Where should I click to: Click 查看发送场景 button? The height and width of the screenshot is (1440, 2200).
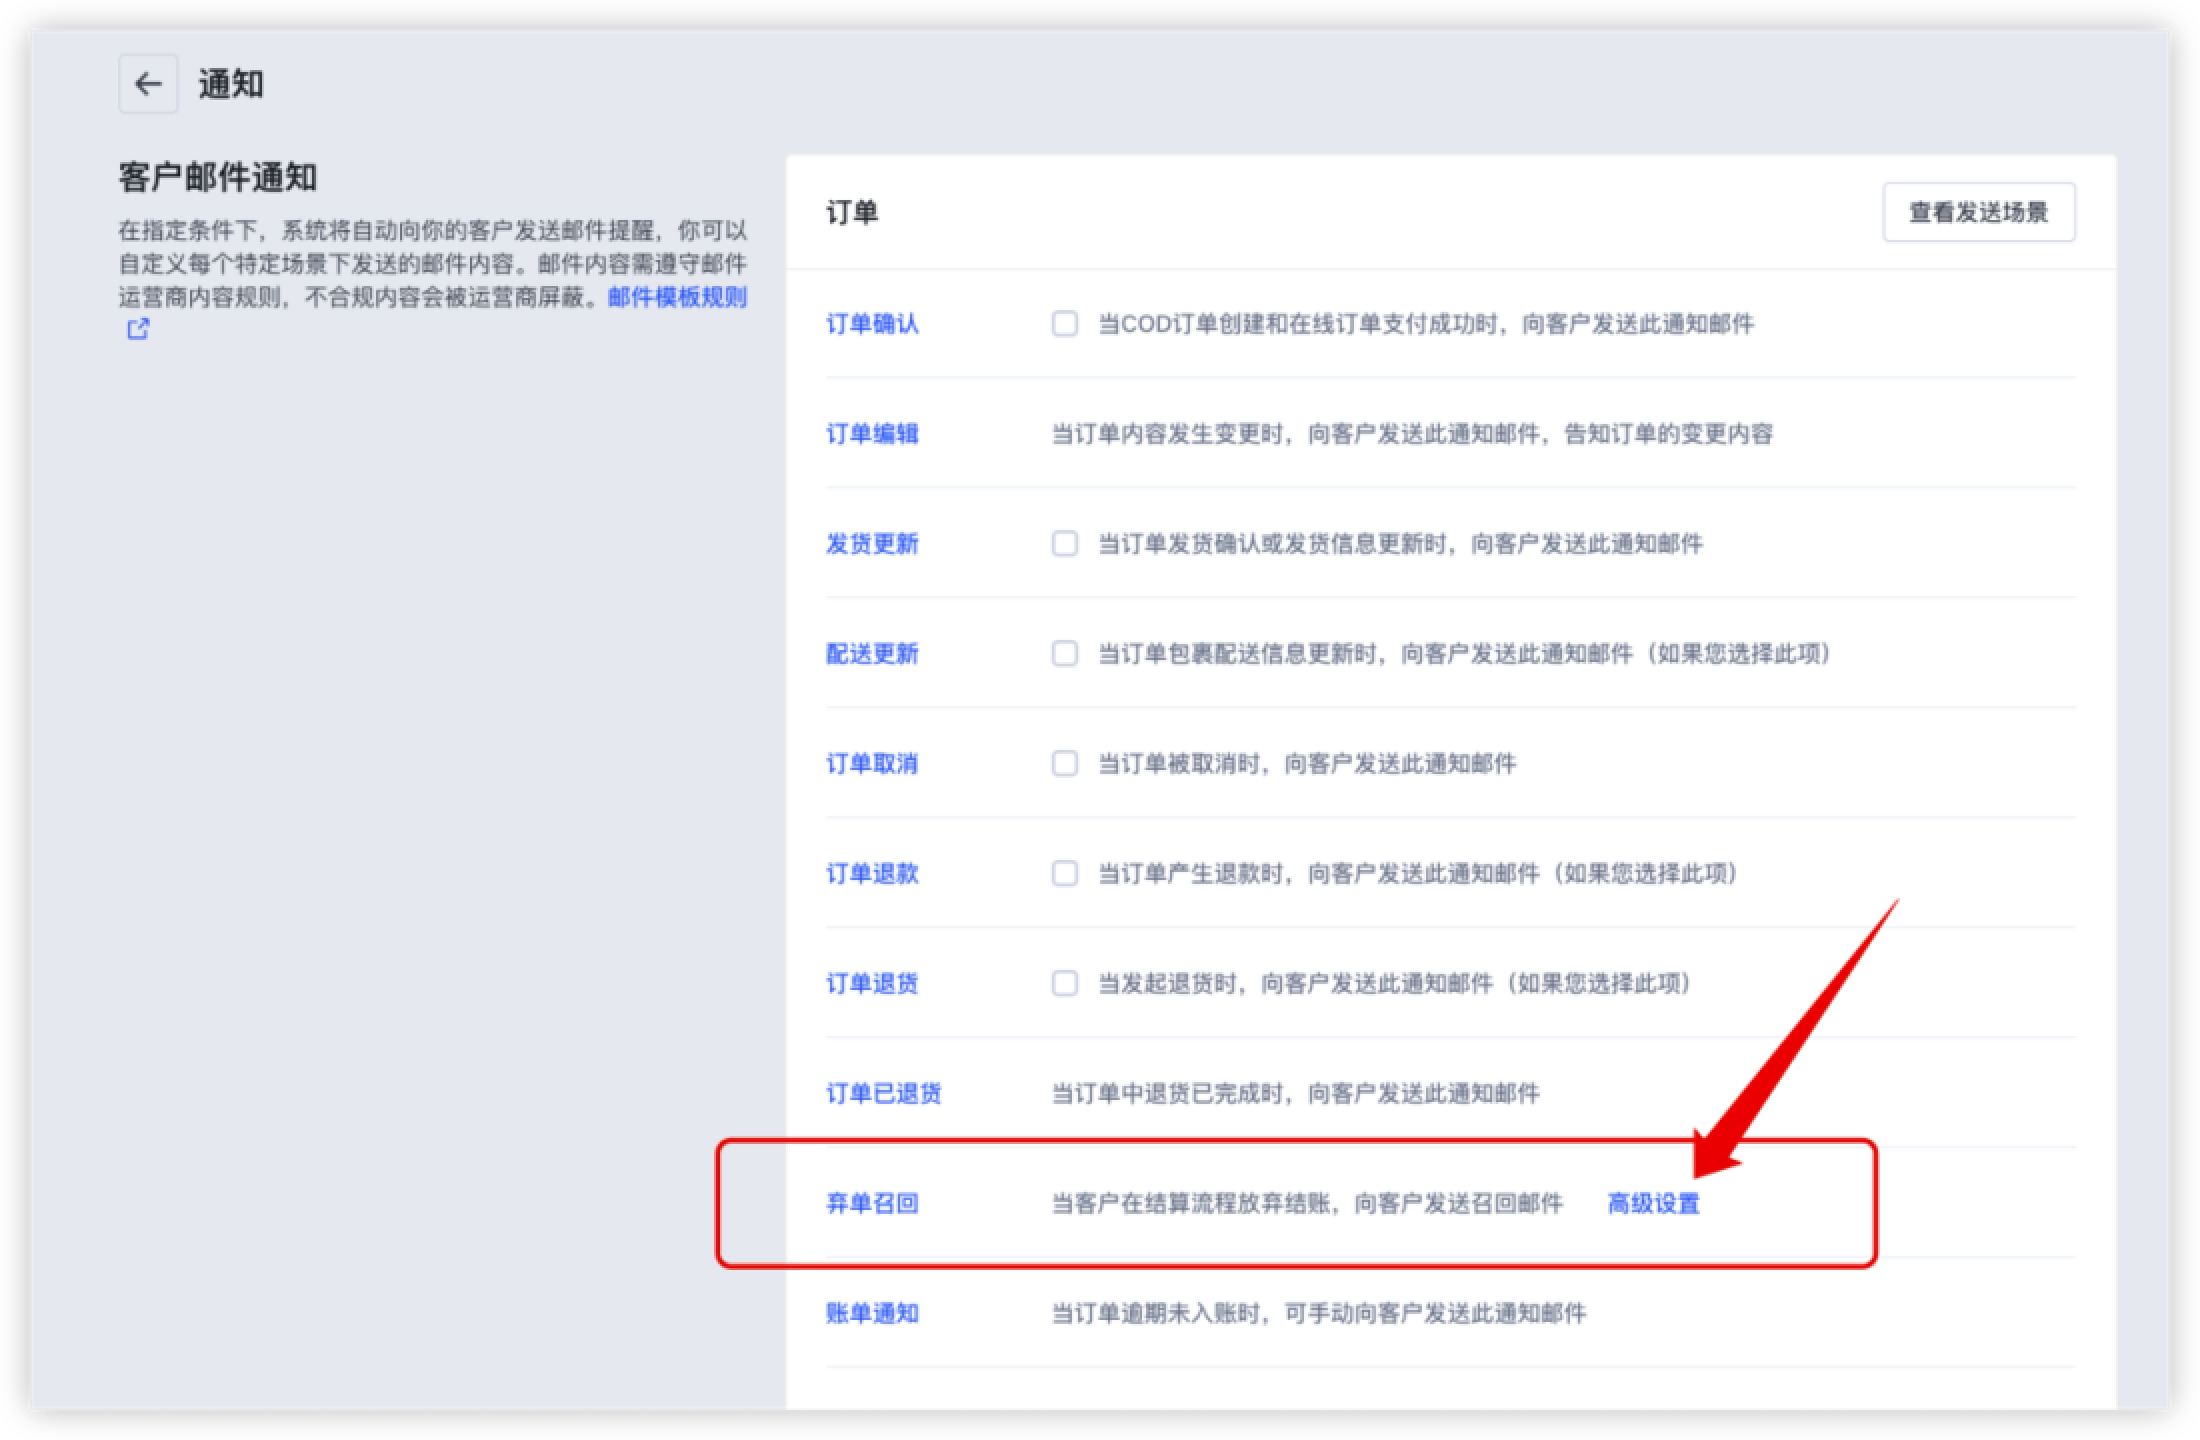click(x=1978, y=212)
